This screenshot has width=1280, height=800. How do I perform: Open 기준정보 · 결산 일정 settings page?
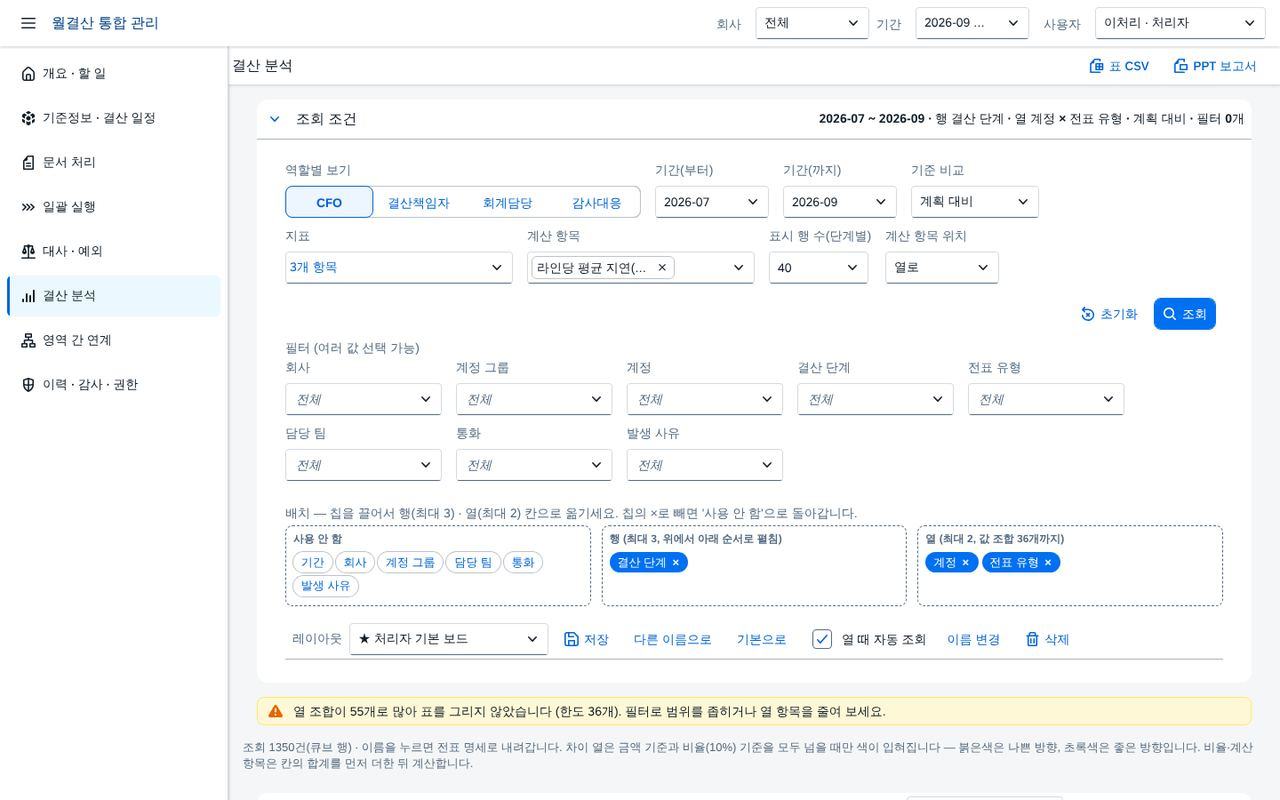pos(113,118)
